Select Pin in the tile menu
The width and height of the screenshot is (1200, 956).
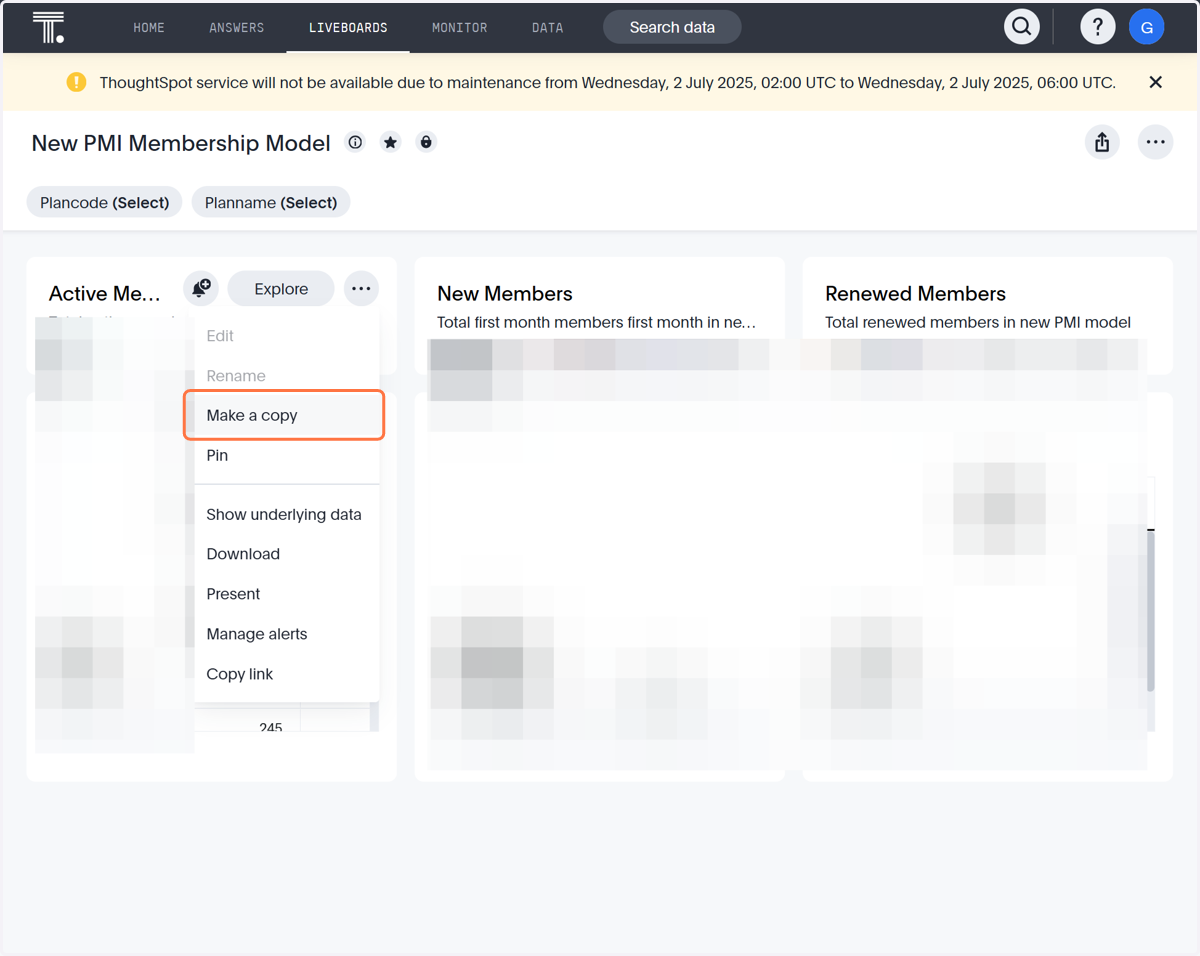287,455
